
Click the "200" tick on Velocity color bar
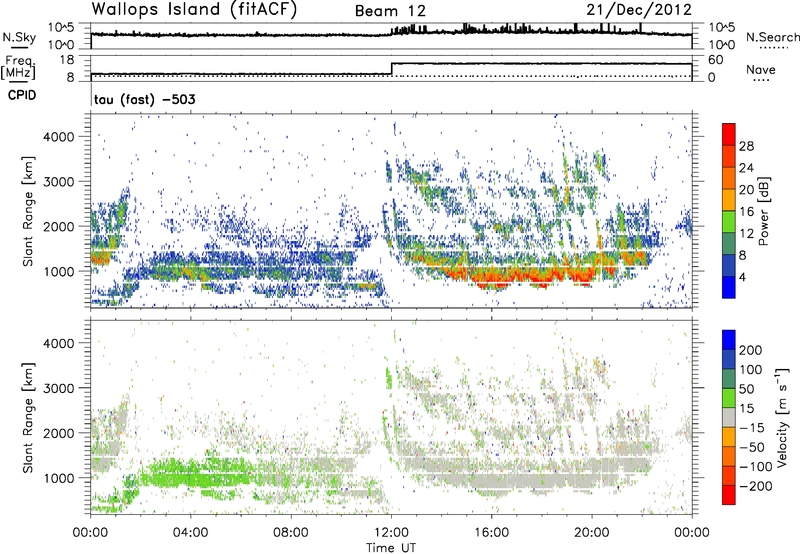click(x=751, y=350)
